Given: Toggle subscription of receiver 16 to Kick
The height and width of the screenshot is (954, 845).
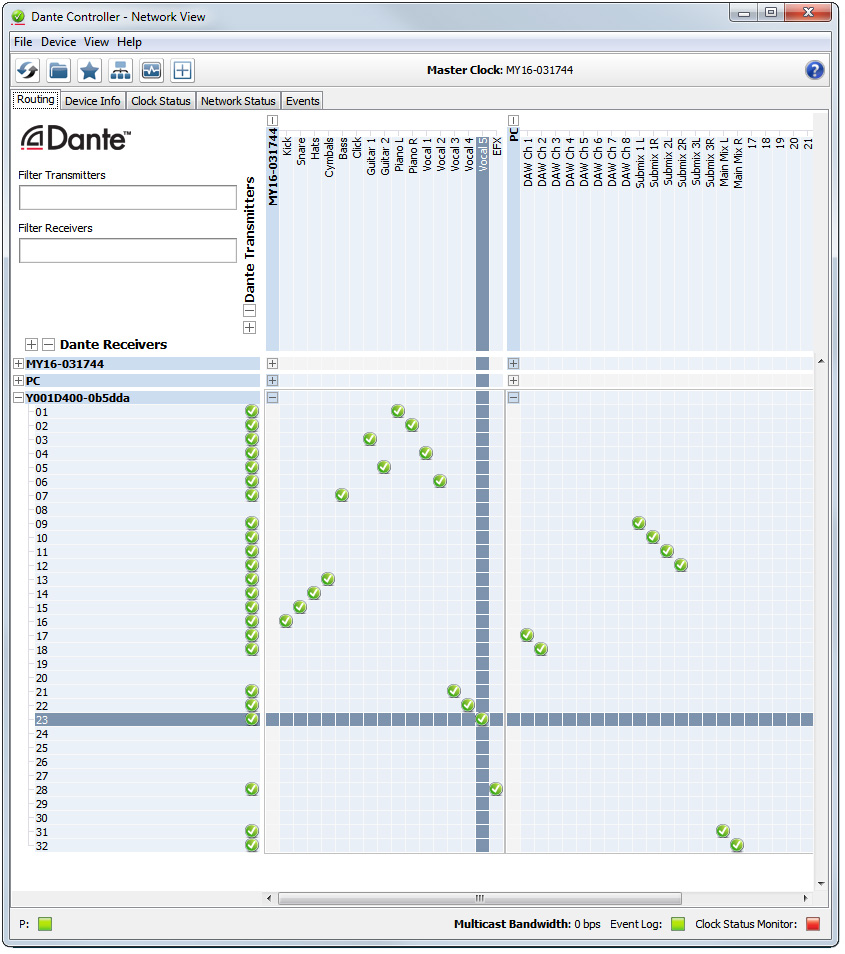Looking at the screenshot, I should pyautogui.click(x=286, y=622).
